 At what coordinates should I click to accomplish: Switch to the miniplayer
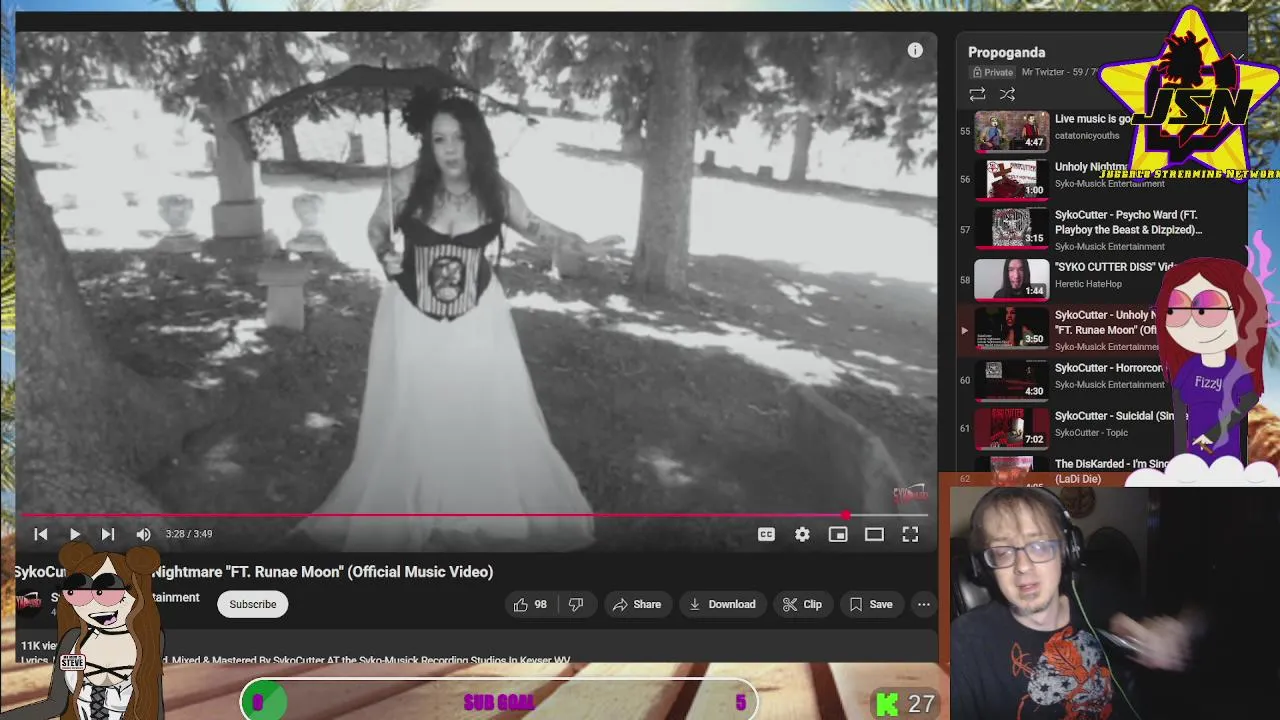click(838, 534)
